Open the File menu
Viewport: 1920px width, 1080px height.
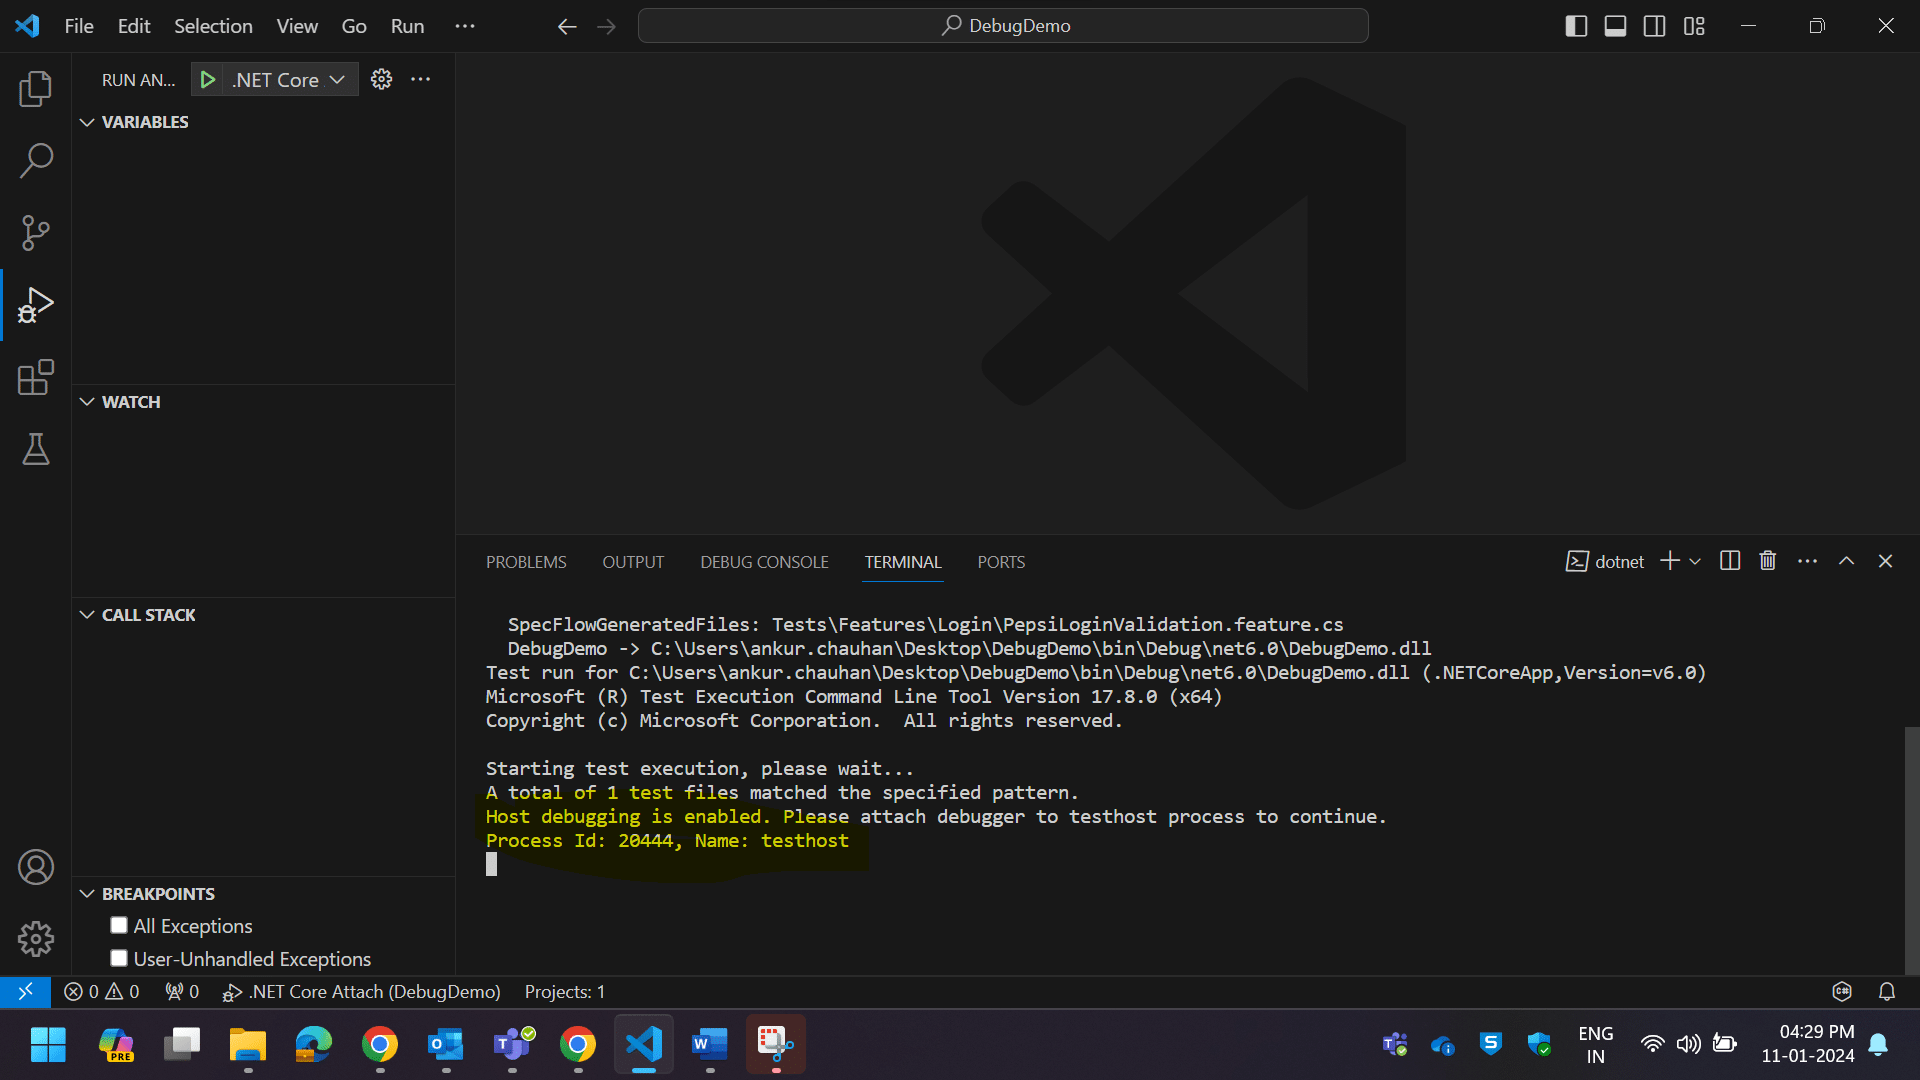(x=79, y=26)
